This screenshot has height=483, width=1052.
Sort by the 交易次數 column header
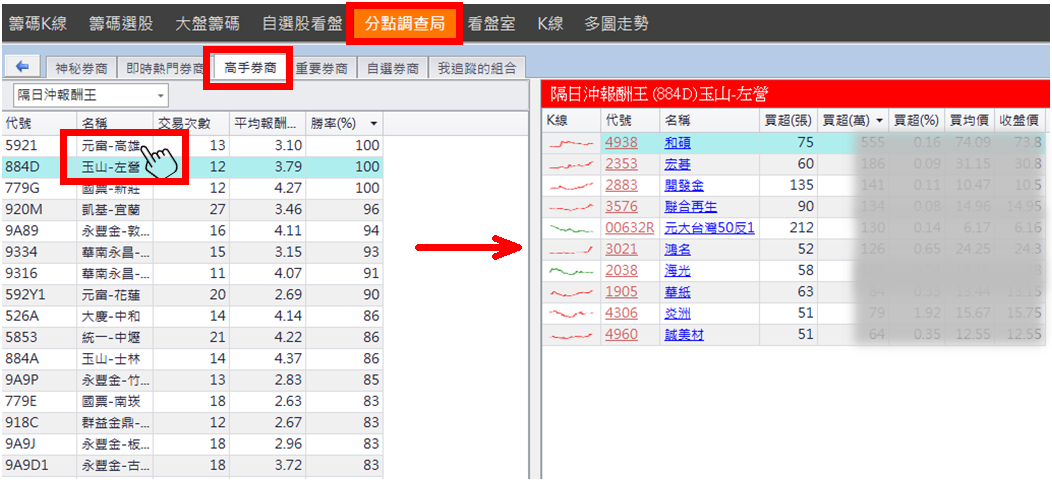(190, 123)
